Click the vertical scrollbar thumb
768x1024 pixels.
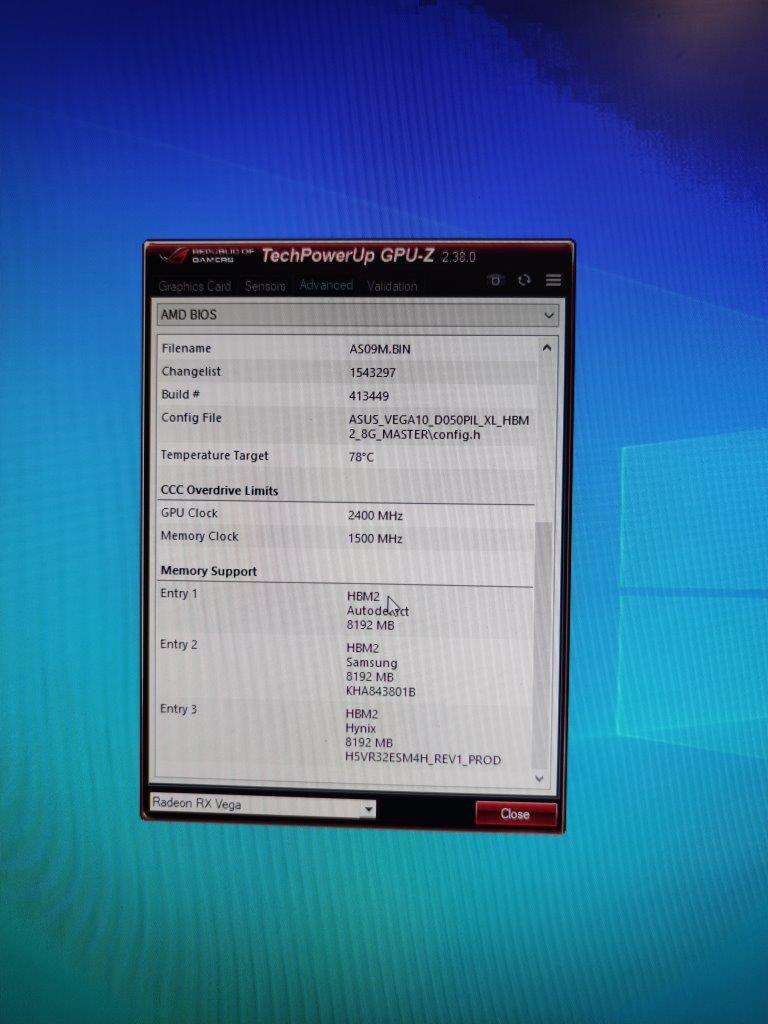click(x=543, y=640)
